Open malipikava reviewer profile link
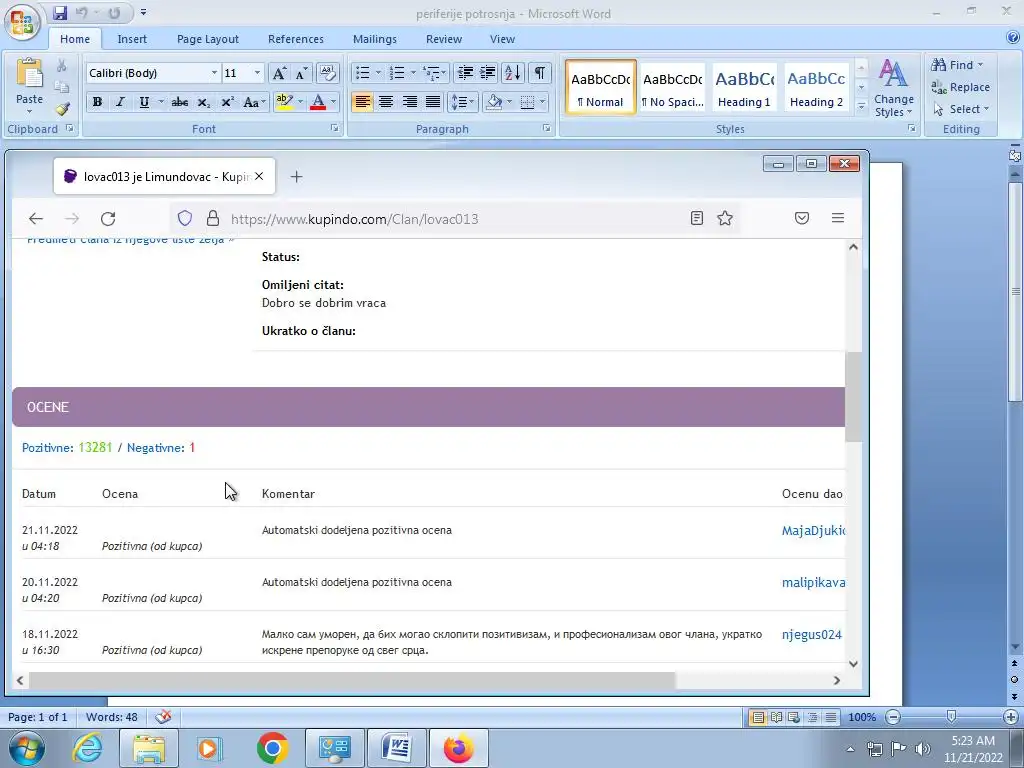Screen dimensions: 1024x768 813,583
